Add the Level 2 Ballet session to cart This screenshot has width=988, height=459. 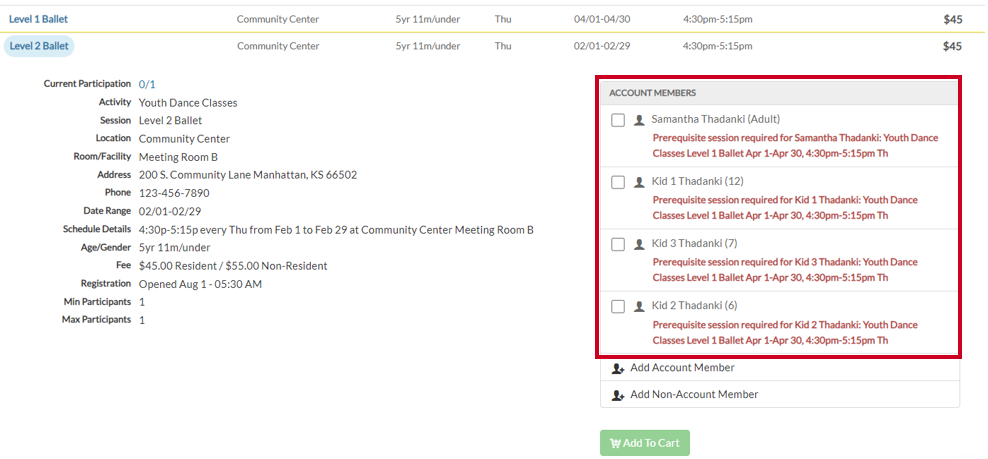tap(645, 443)
